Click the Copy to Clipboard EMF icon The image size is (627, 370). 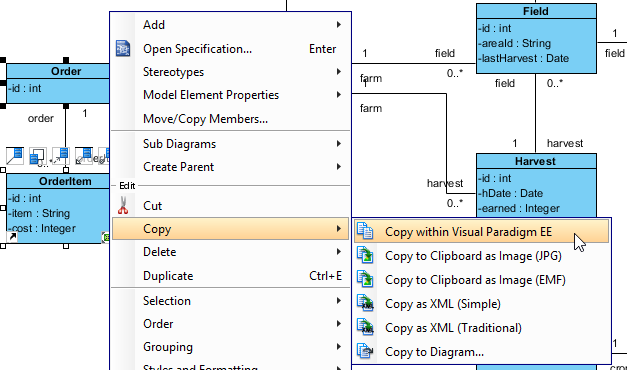coord(365,279)
